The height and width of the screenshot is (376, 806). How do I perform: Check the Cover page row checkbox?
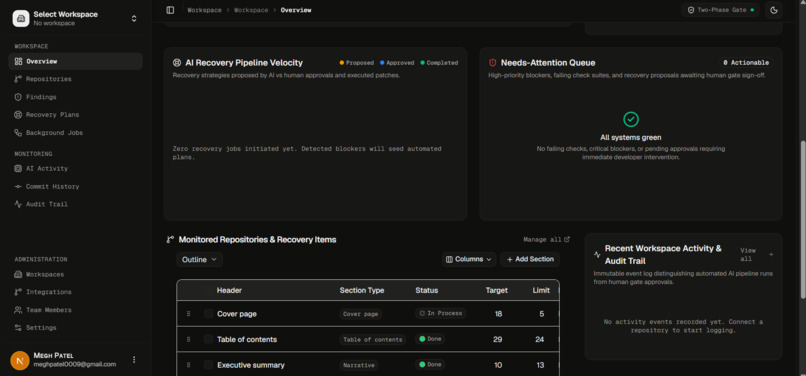pos(208,314)
